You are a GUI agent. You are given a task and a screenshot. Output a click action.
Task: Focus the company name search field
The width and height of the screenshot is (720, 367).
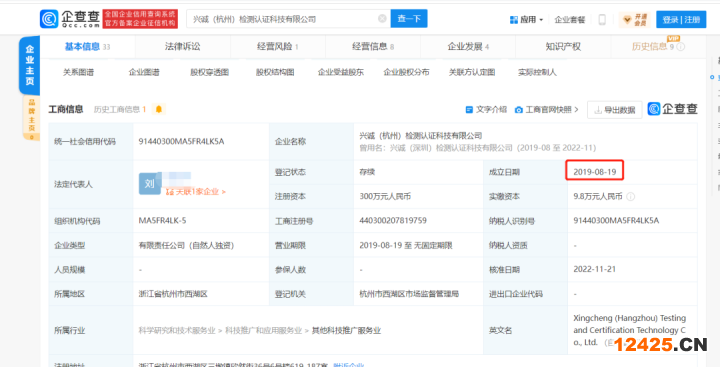click(288, 19)
